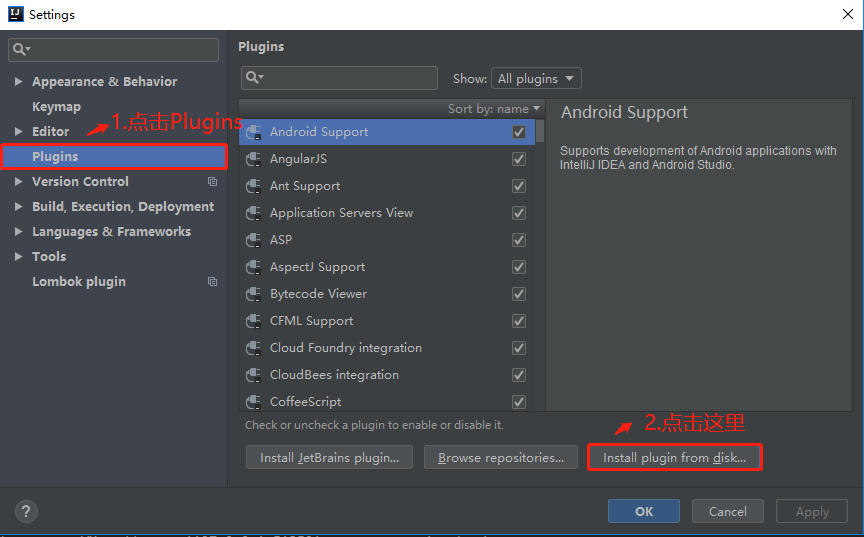Viewport: 864px width, 537px height.
Task: Expand the Editor settings arrow
Action: (x=18, y=132)
